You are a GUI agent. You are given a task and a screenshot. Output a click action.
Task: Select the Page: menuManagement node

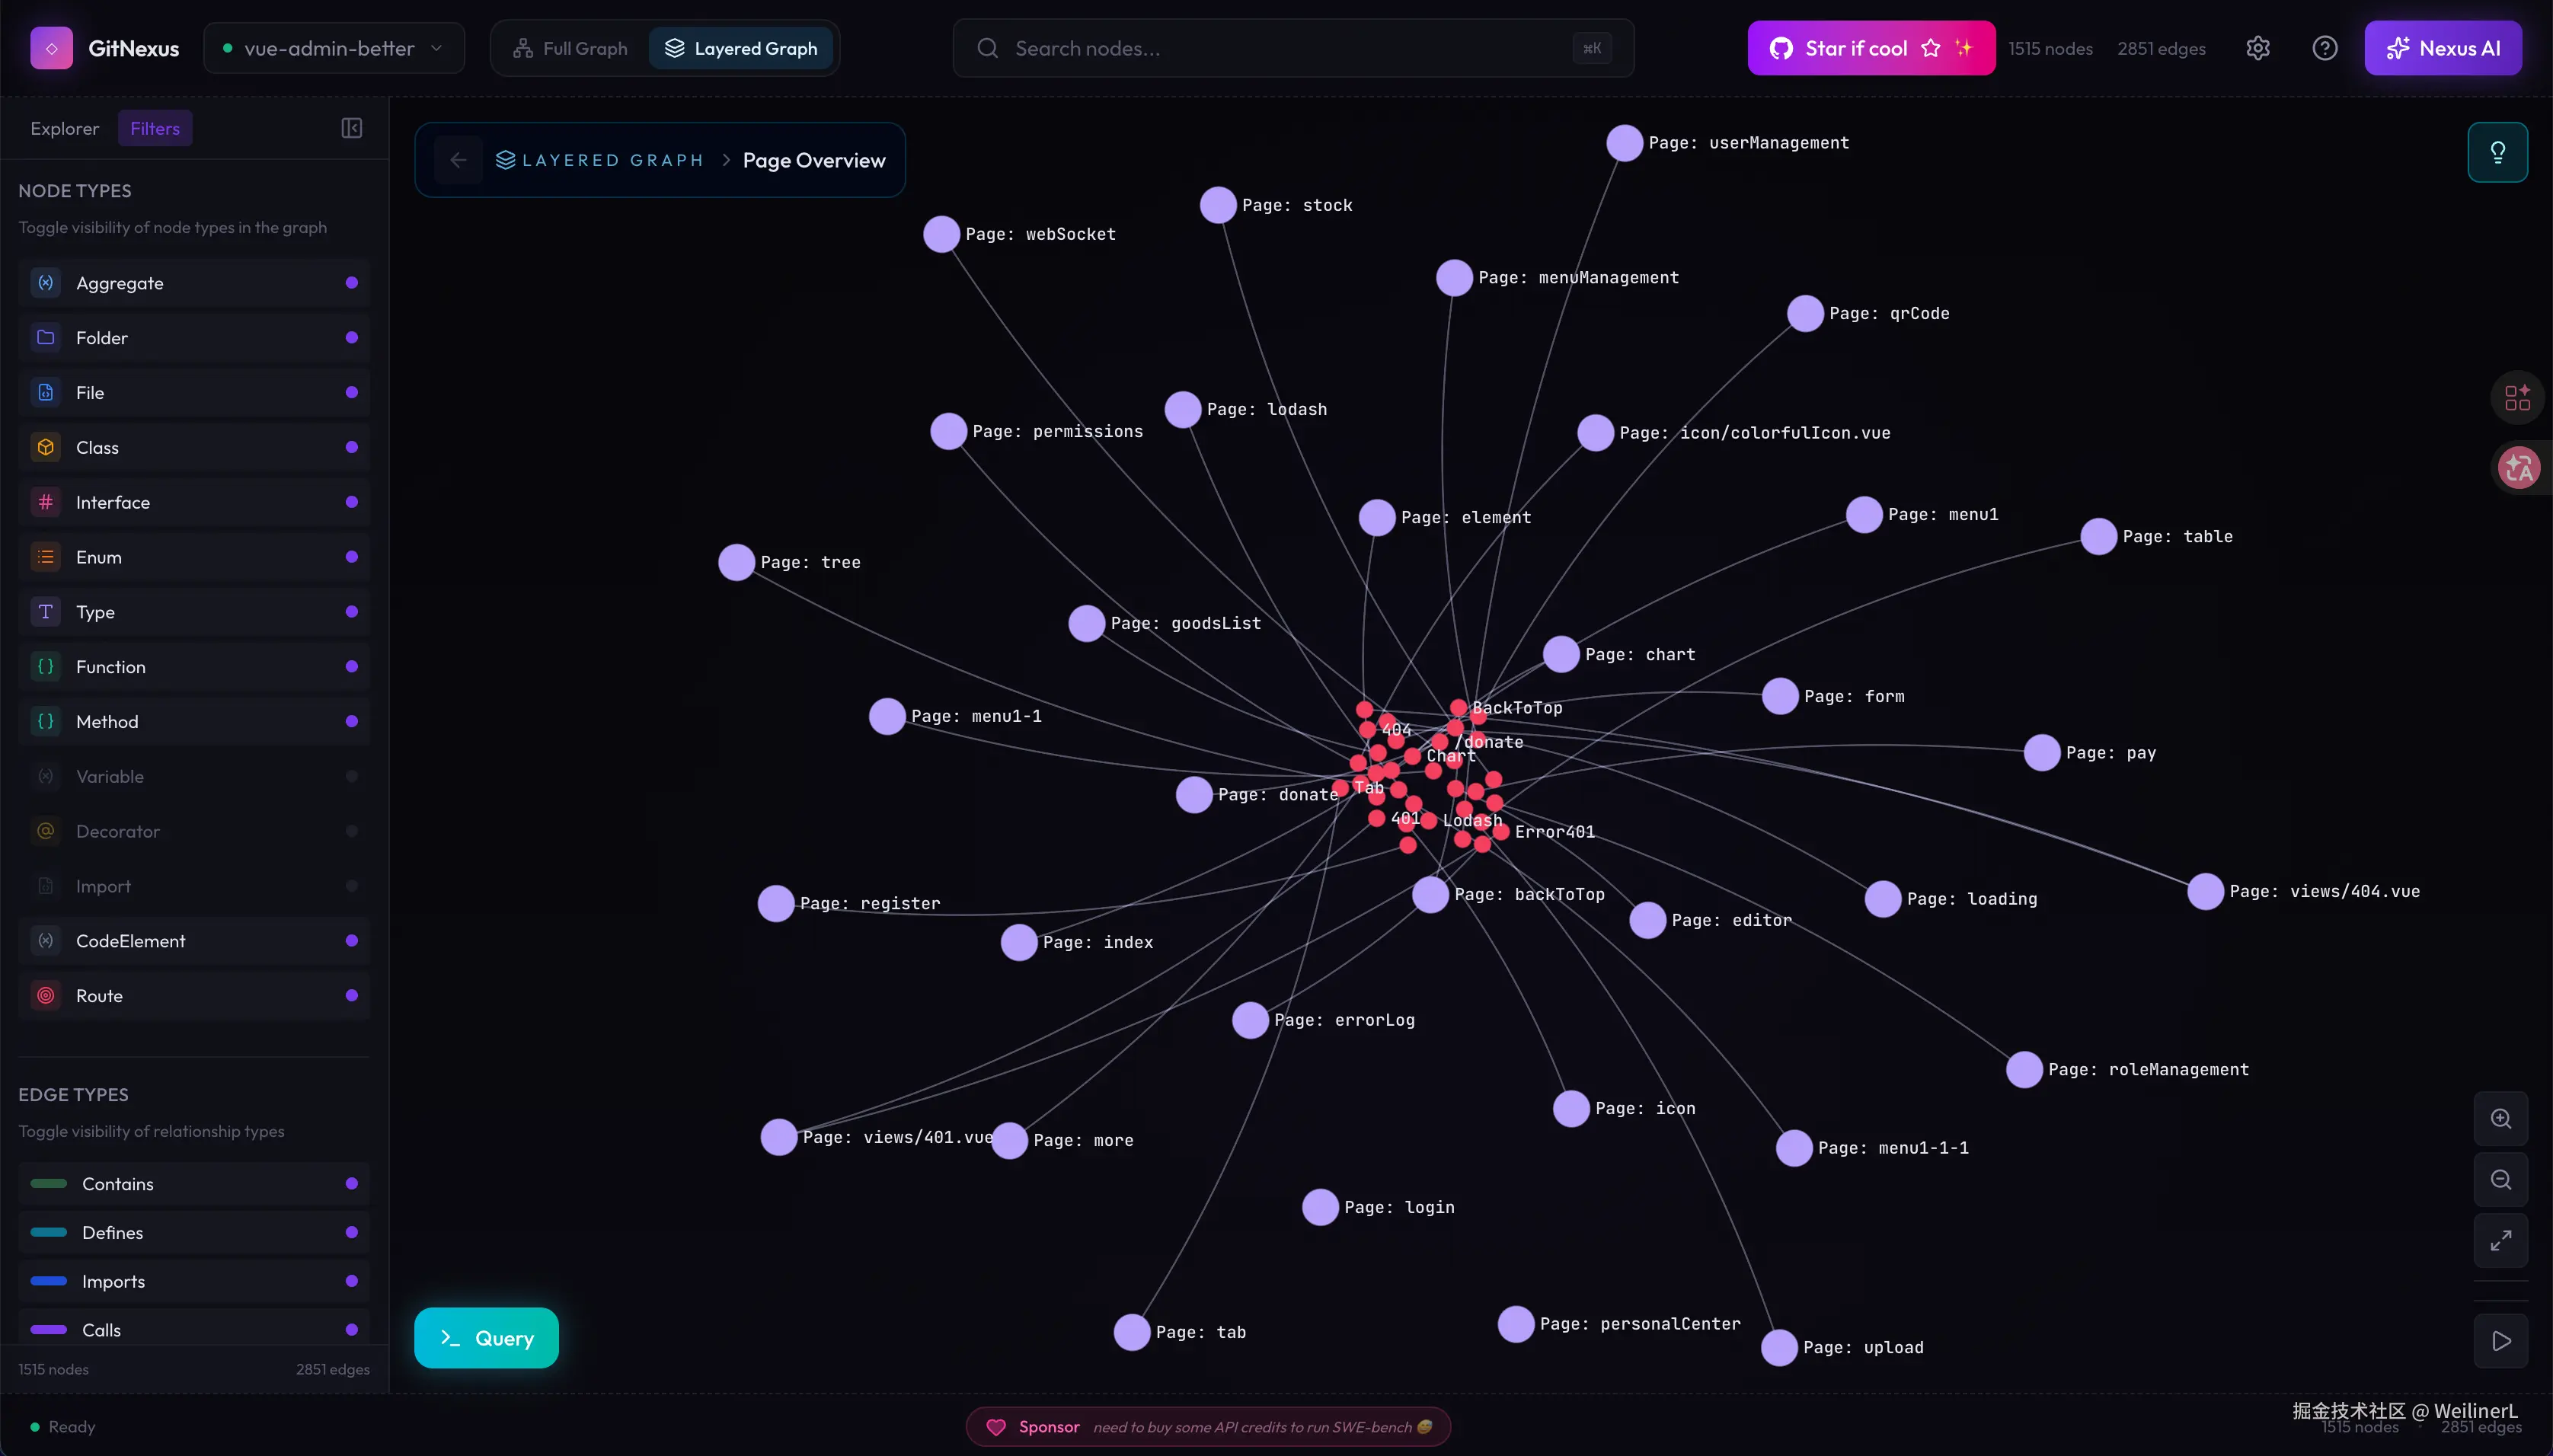click(x=1454, y=277)
